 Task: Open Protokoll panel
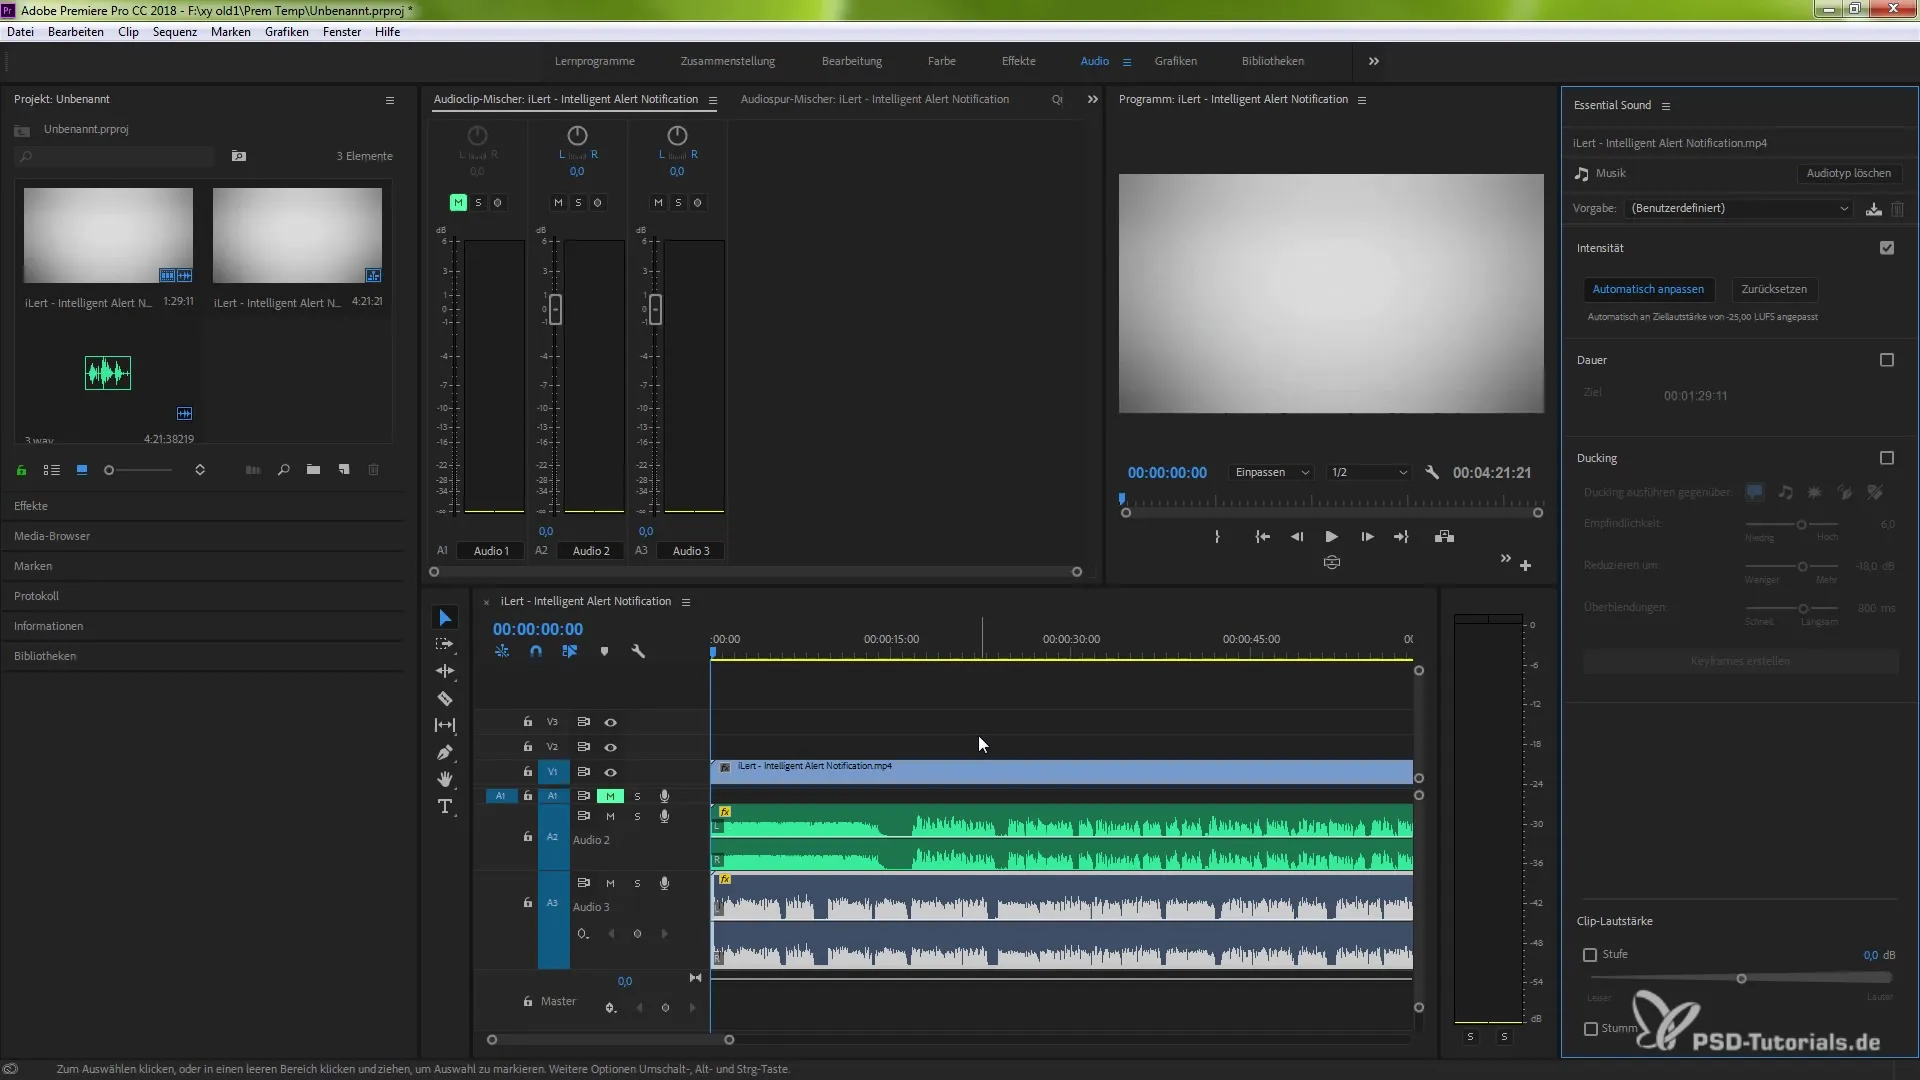pyautogui.click(x=36, y=596)
